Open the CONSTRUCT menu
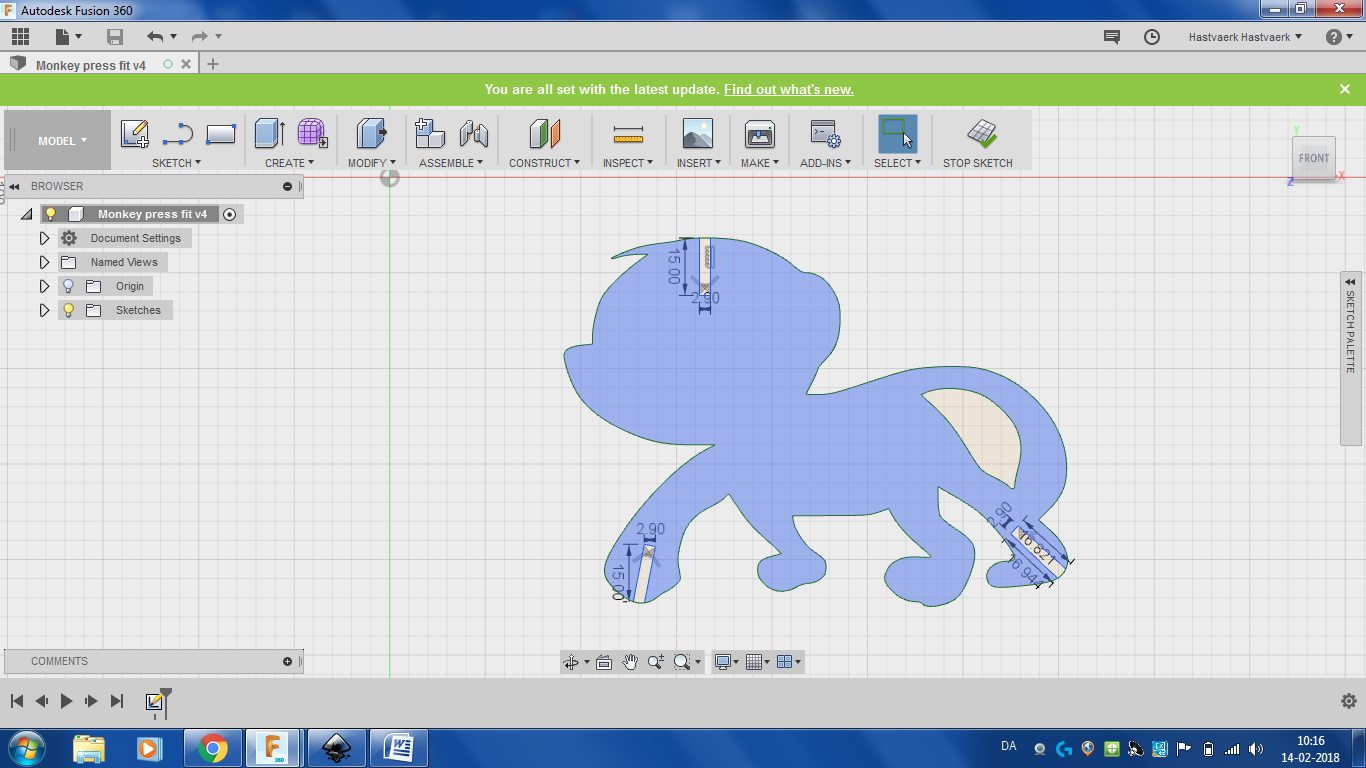Screen dimensions: 1366x768 click(x=544, y=163)
